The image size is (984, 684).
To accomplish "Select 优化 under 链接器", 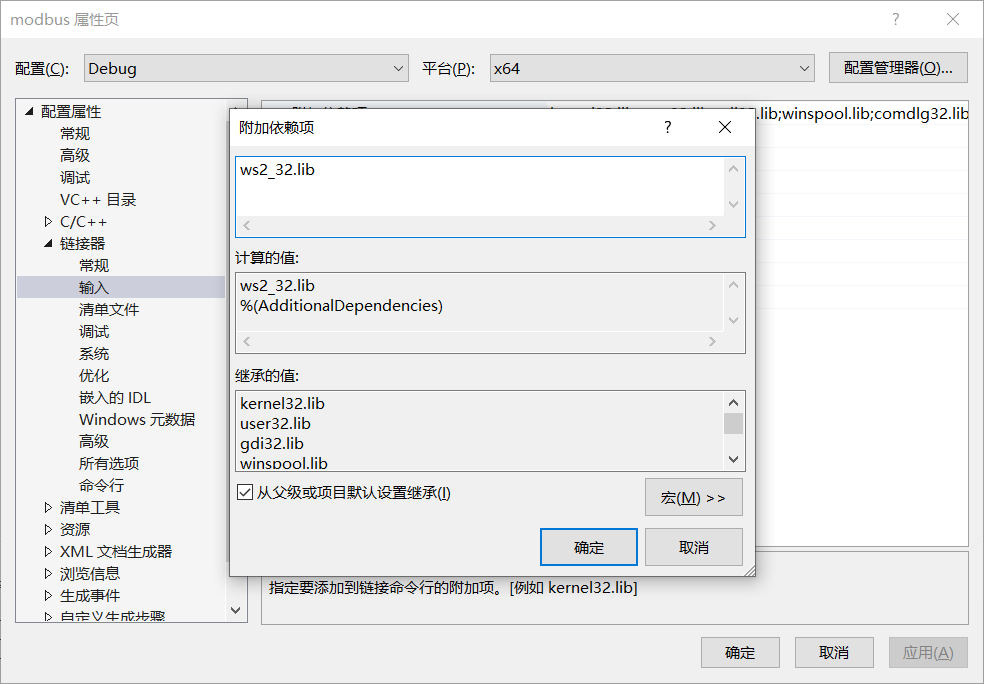I will tap(94, 375).
